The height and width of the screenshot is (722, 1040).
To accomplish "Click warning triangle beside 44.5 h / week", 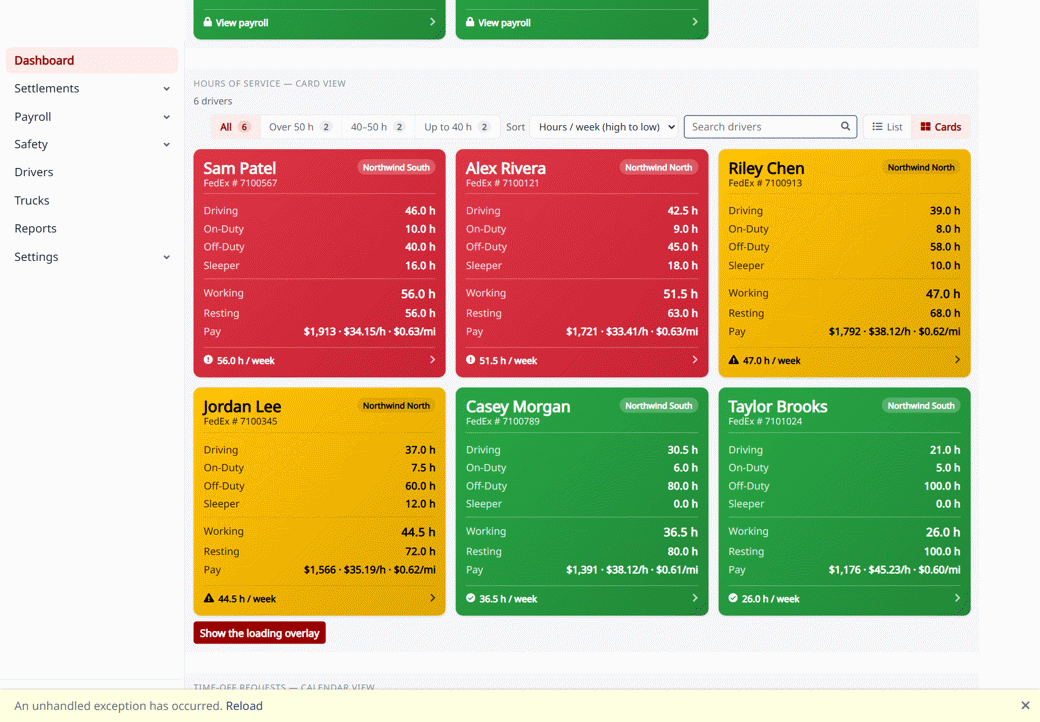I will [x=209, y=598].
